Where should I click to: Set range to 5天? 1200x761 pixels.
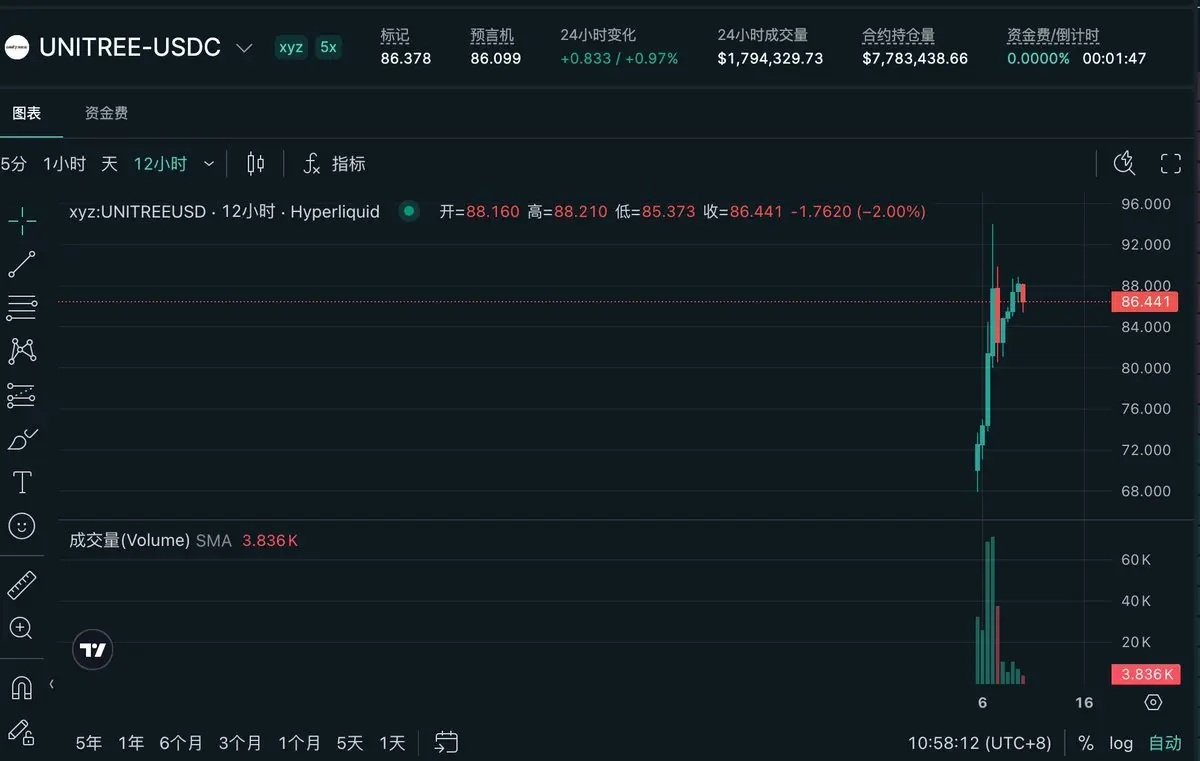(x=350, y=743)
